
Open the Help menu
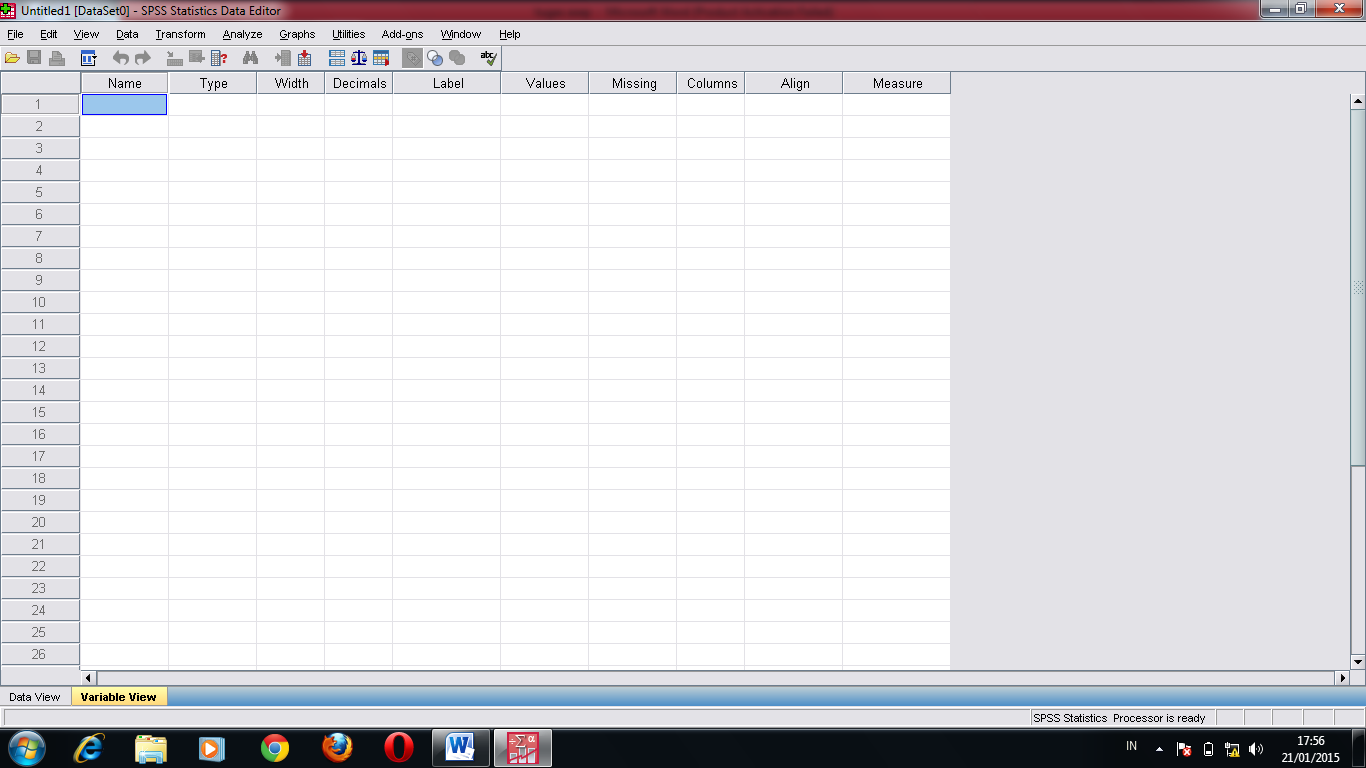pyautogui.click(x=510, y=34)
